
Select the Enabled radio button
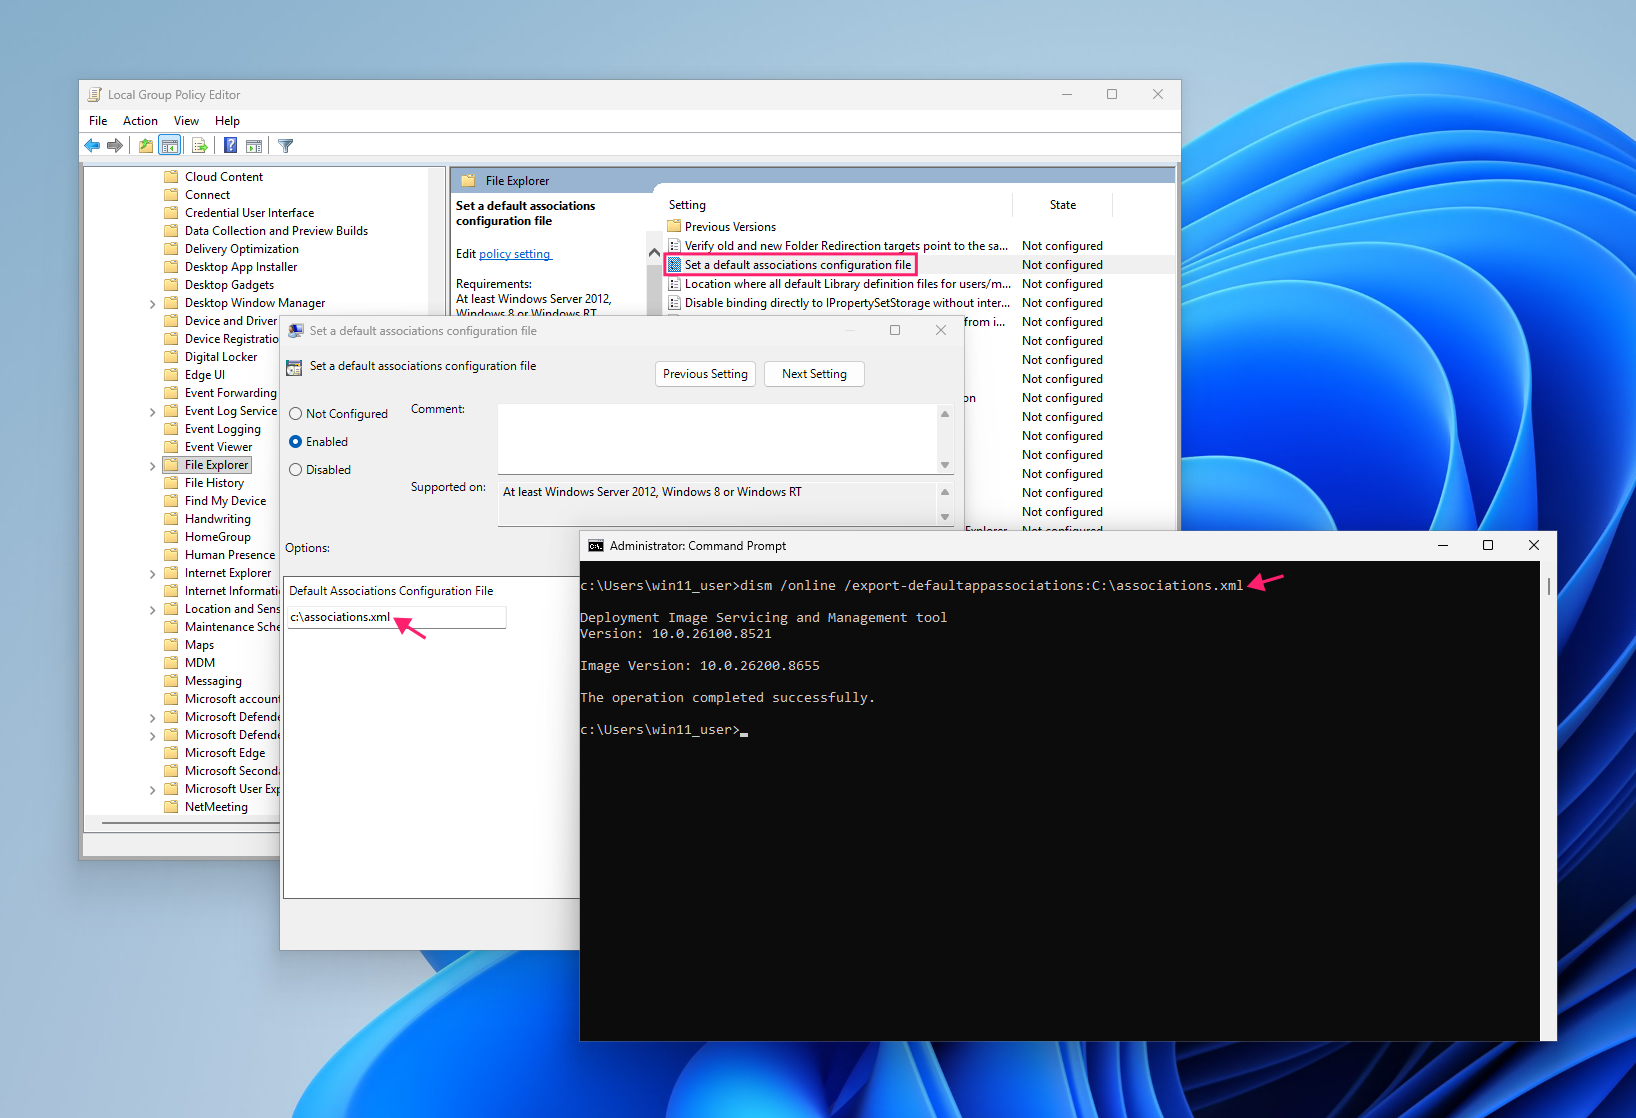[x=296, y=442]
